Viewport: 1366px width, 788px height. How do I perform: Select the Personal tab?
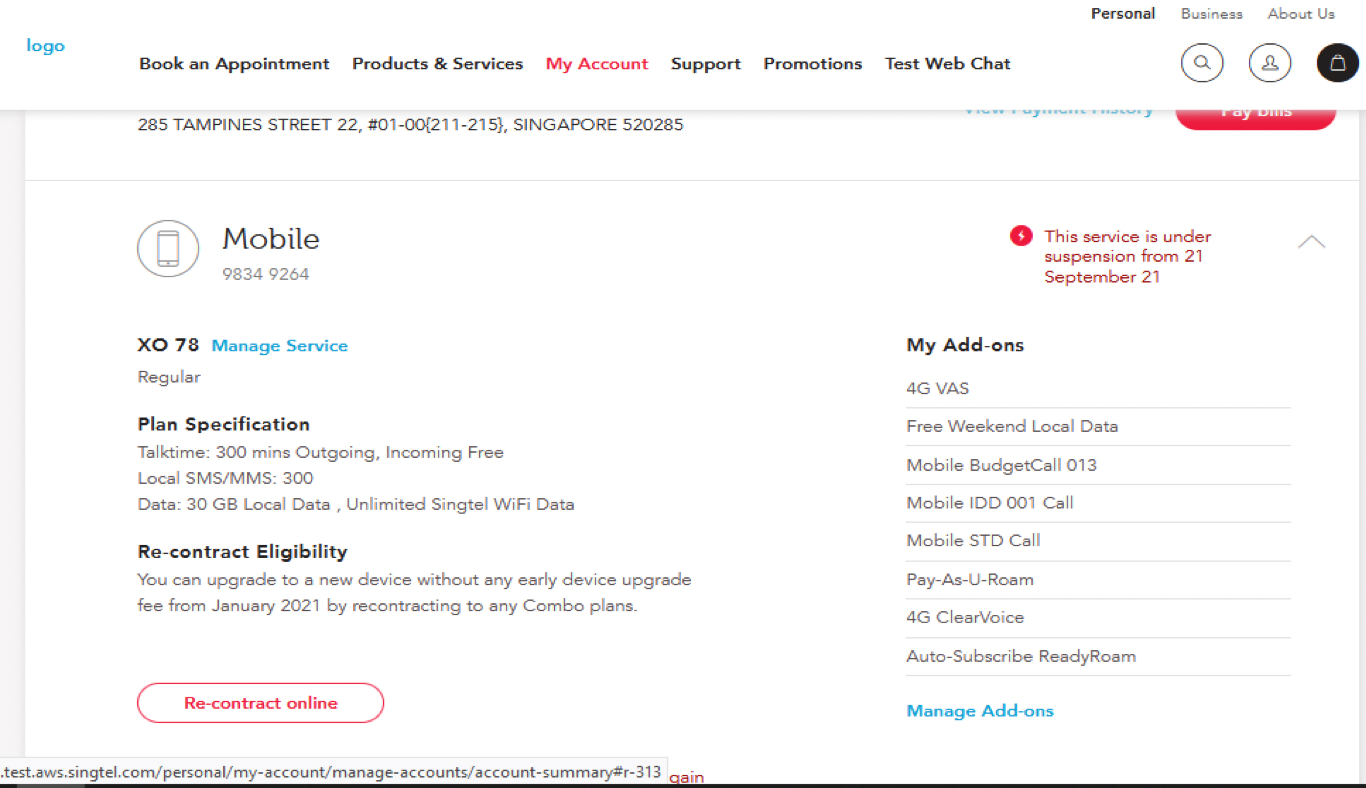1122,14
